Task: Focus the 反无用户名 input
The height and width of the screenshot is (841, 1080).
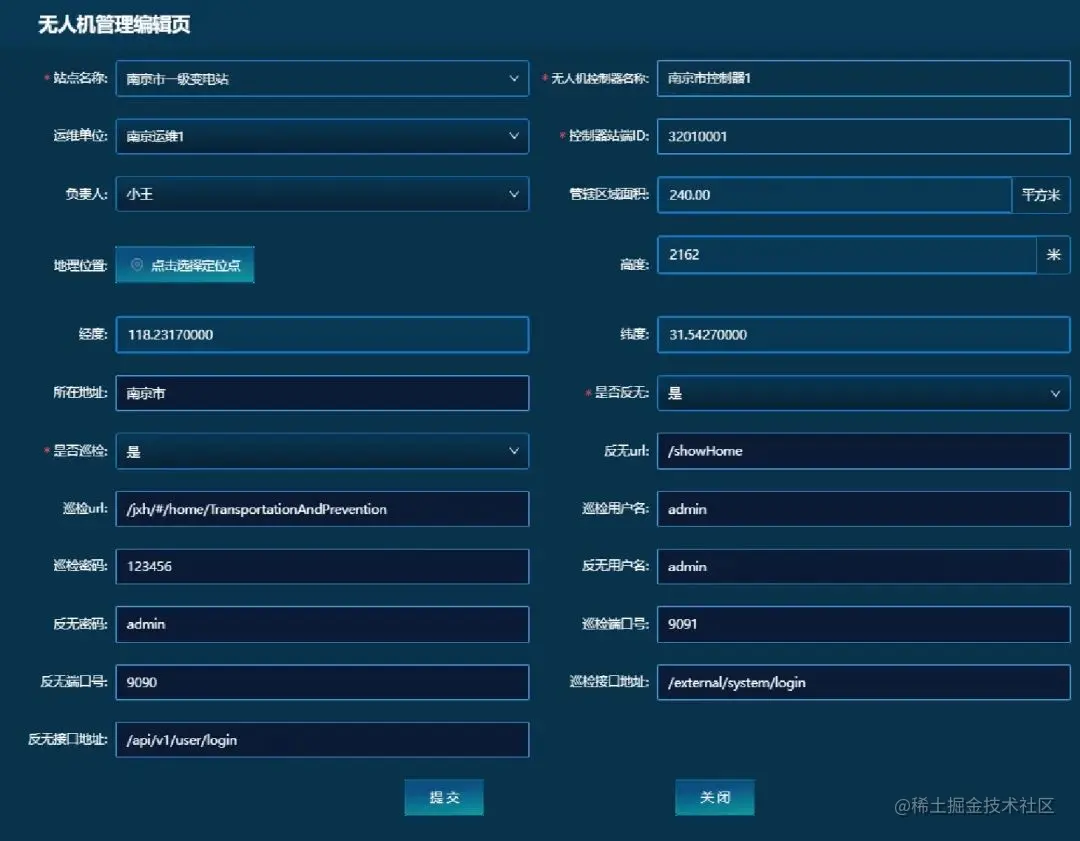Action: (863, 566)
